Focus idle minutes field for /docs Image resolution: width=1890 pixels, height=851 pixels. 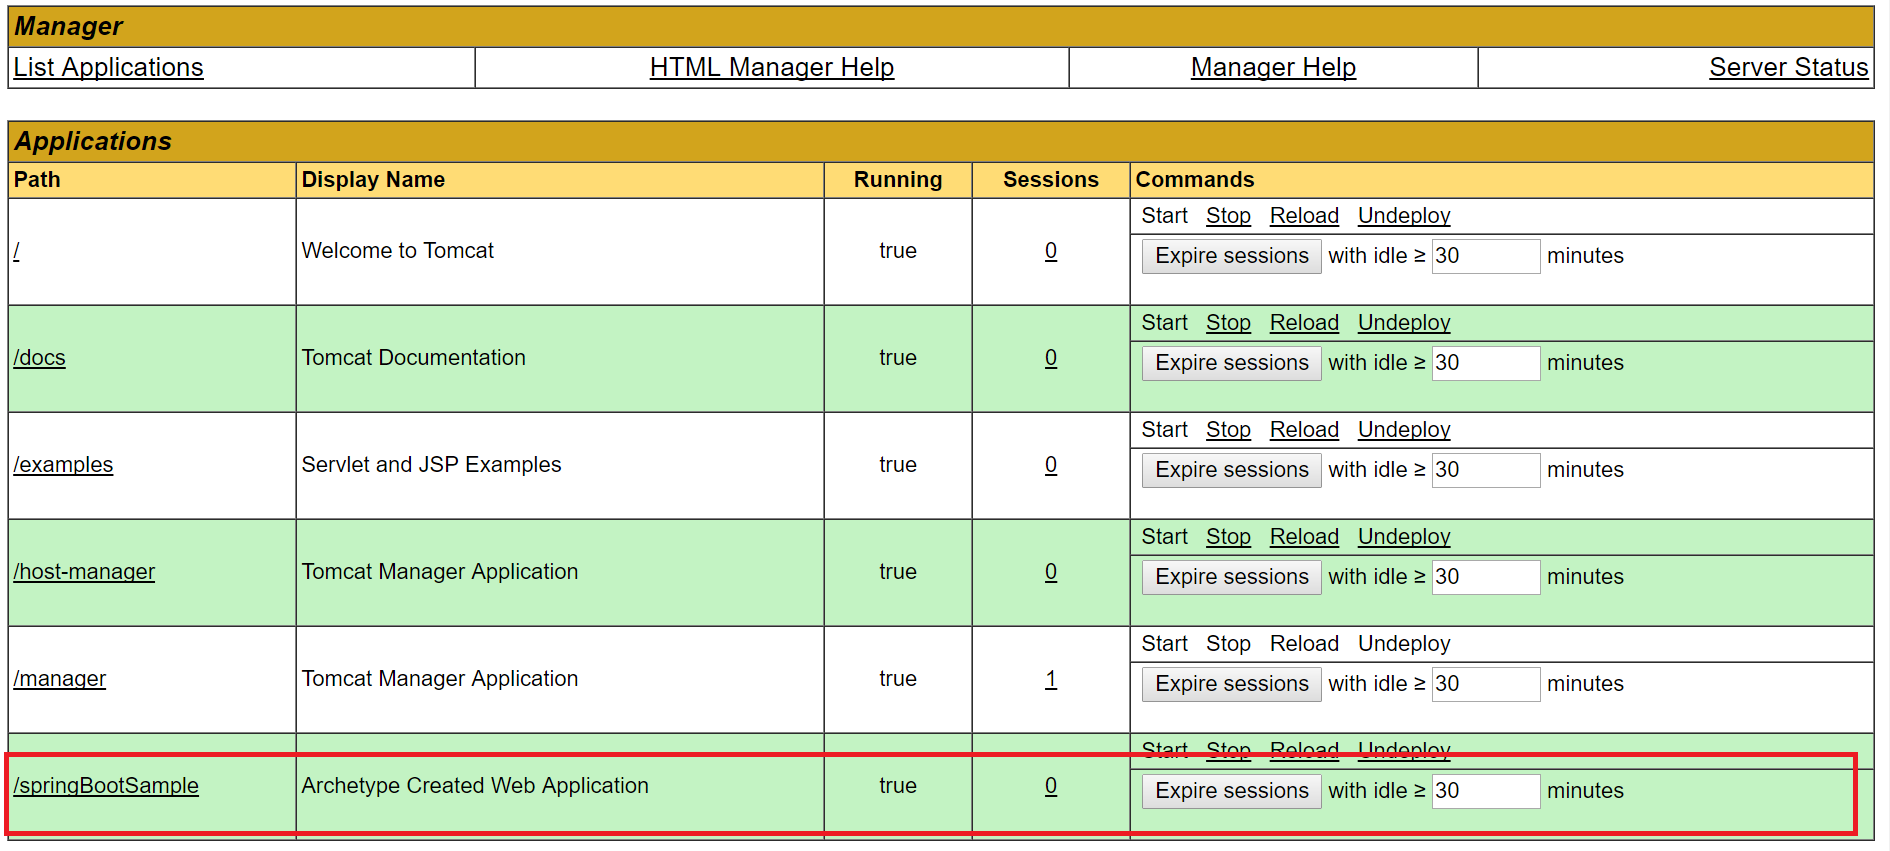(1486, 363)
